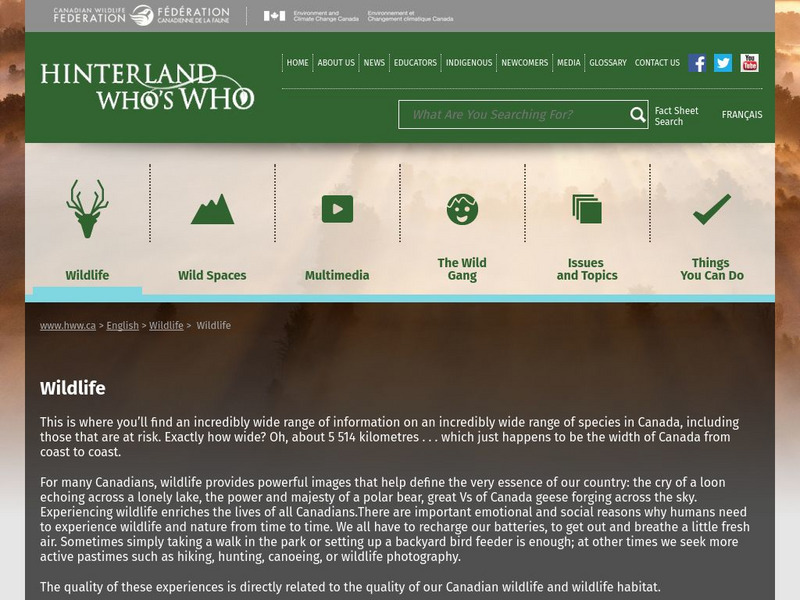Open the NEWCOMERS menu entry

coord(524,62)
